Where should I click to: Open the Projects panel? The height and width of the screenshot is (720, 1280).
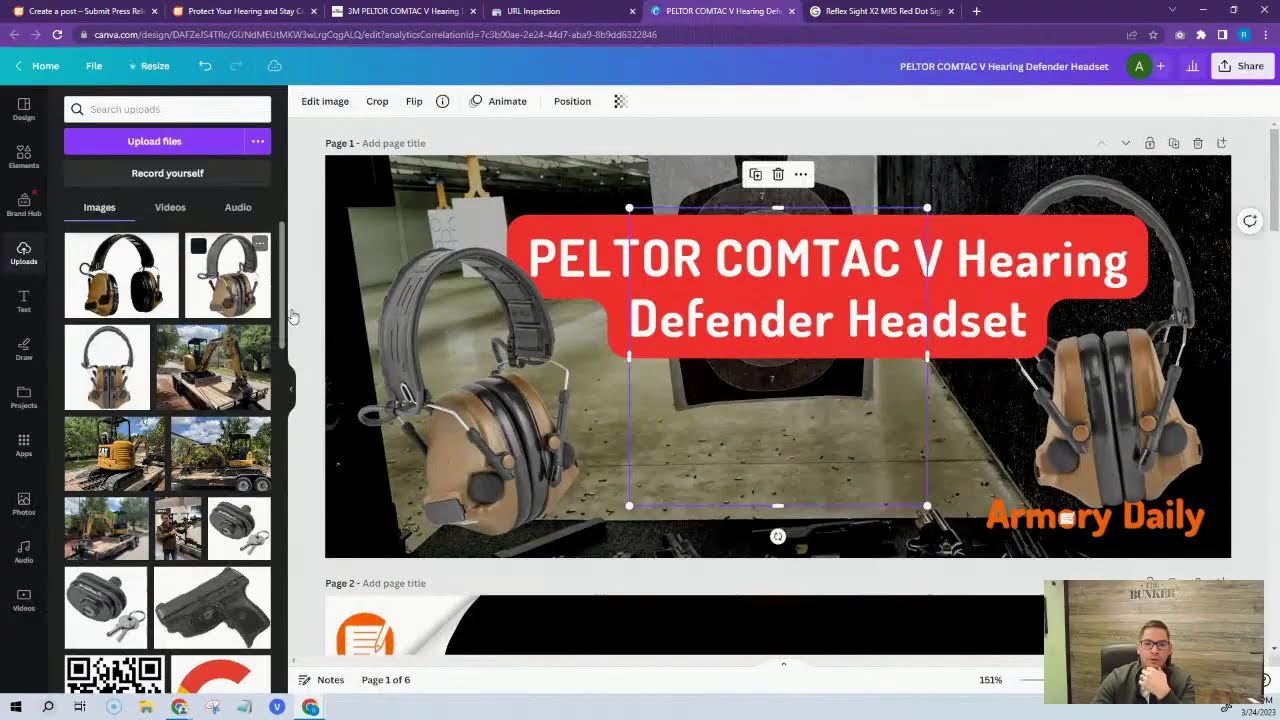click(x=24, y=397)
